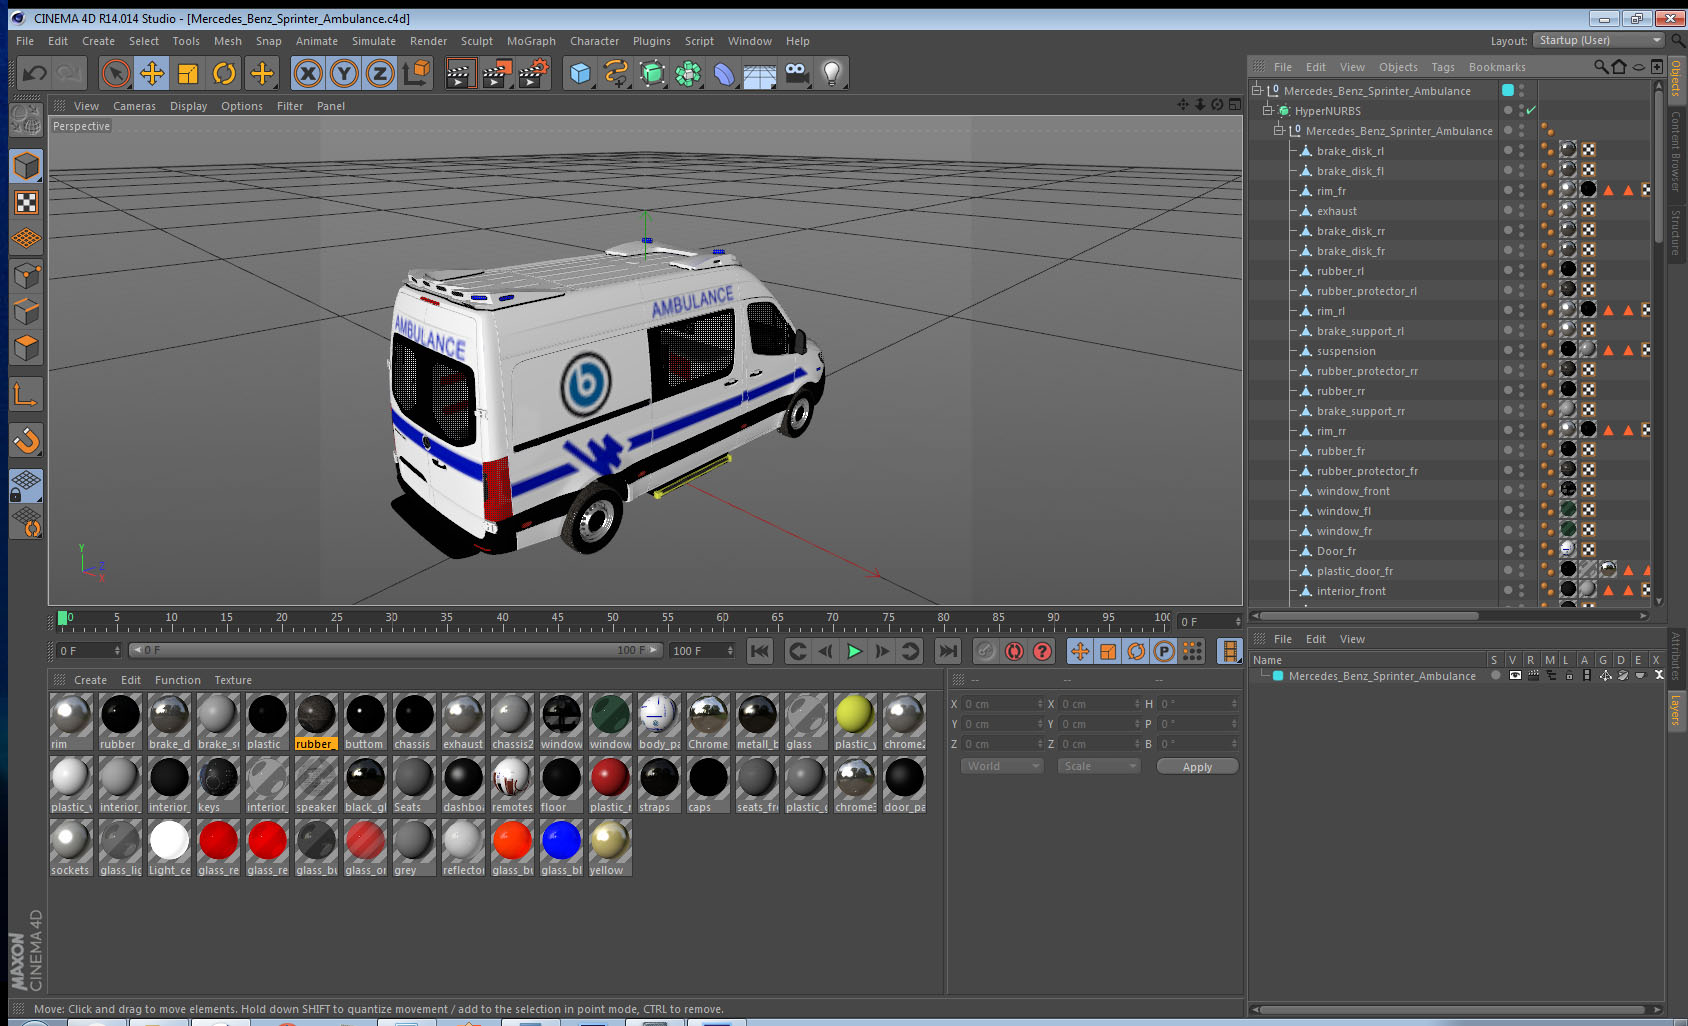Click the record active objects button
This screenshot has width=1688, height=1026.
tap(986, 651)
